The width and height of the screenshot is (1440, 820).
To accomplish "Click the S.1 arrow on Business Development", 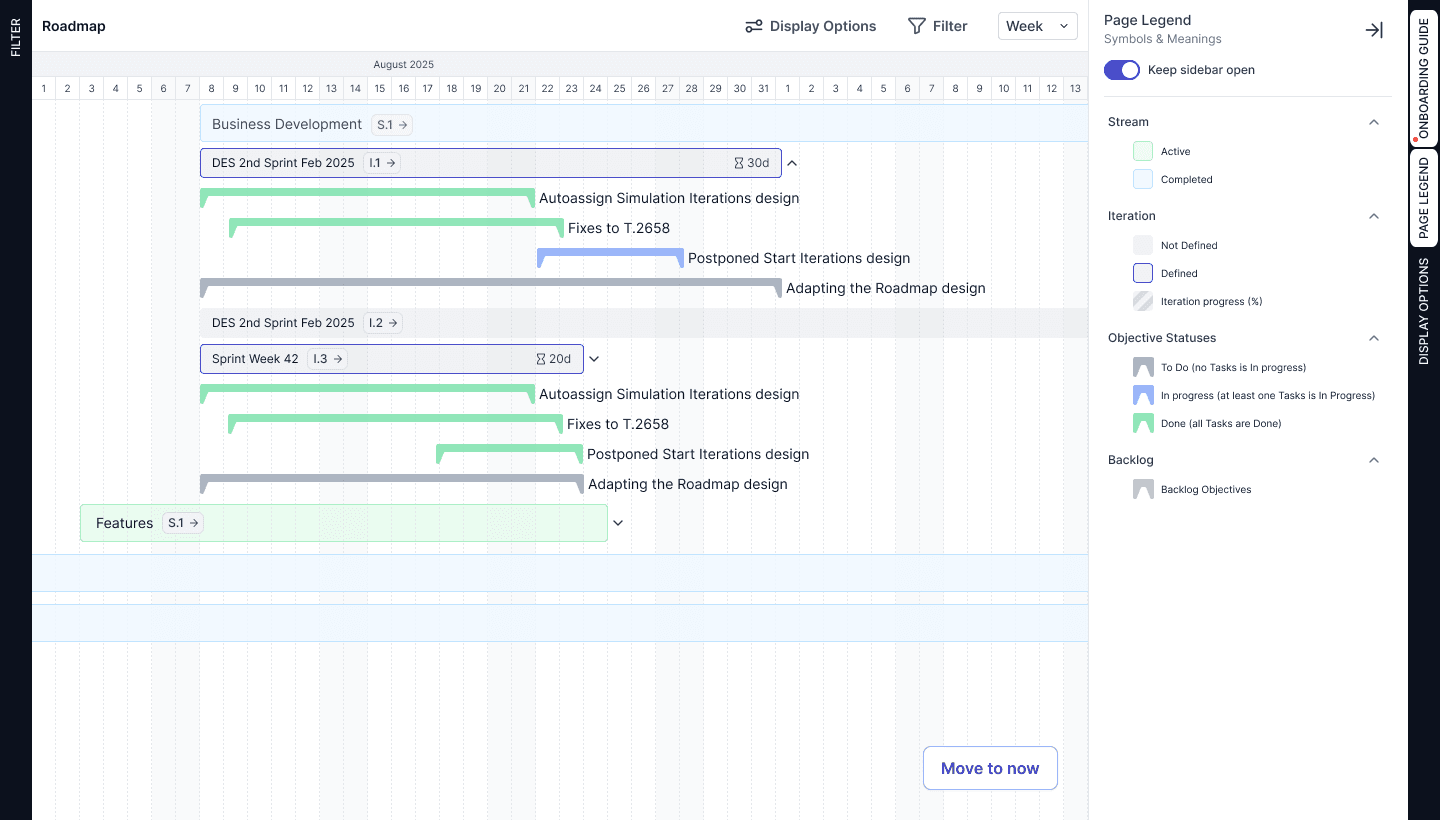I will click(402, 124).
